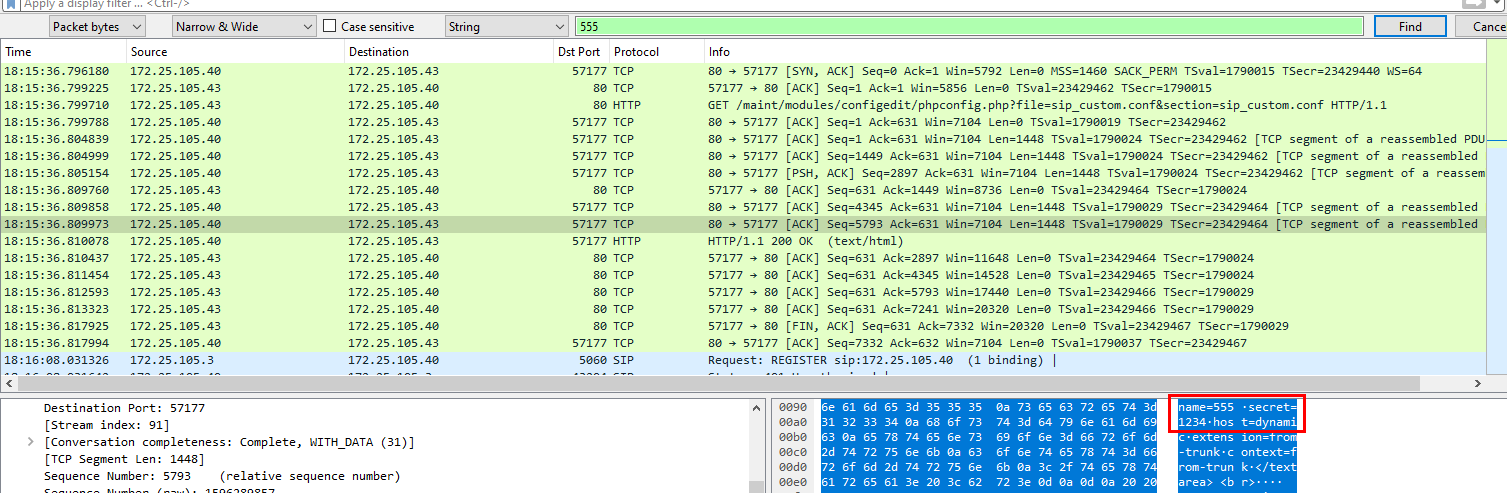The width and height of the screenshot is (1507, 493).
Task: Select the SIP REGISTER request packet
Action: click(743, 360)
